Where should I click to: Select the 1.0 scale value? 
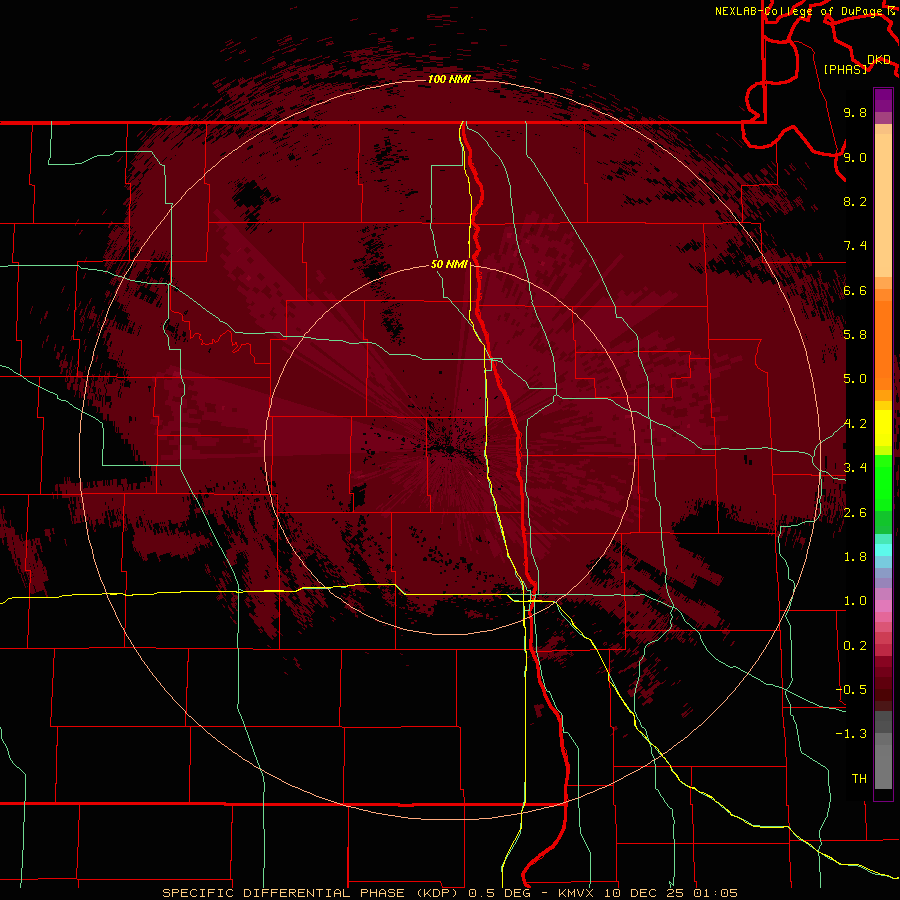point(855,601)
